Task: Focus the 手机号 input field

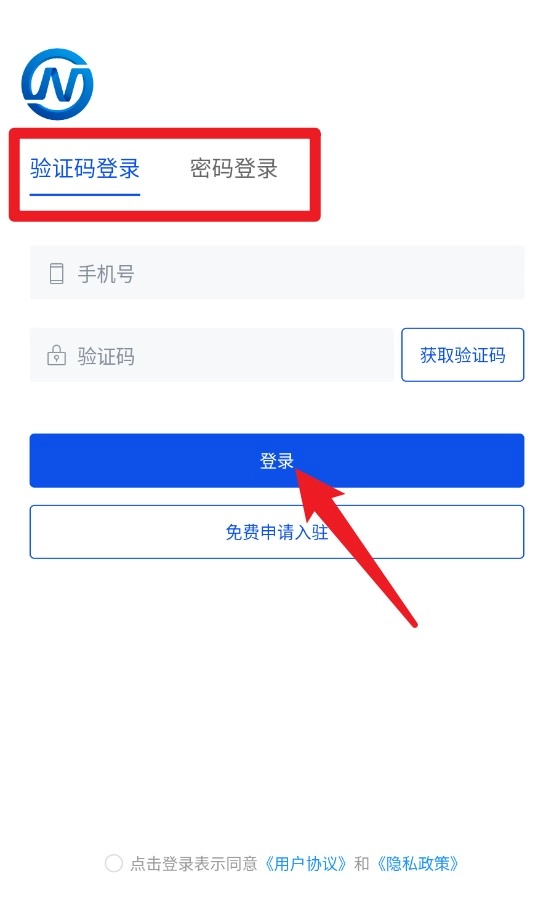Action: (277, 273)
